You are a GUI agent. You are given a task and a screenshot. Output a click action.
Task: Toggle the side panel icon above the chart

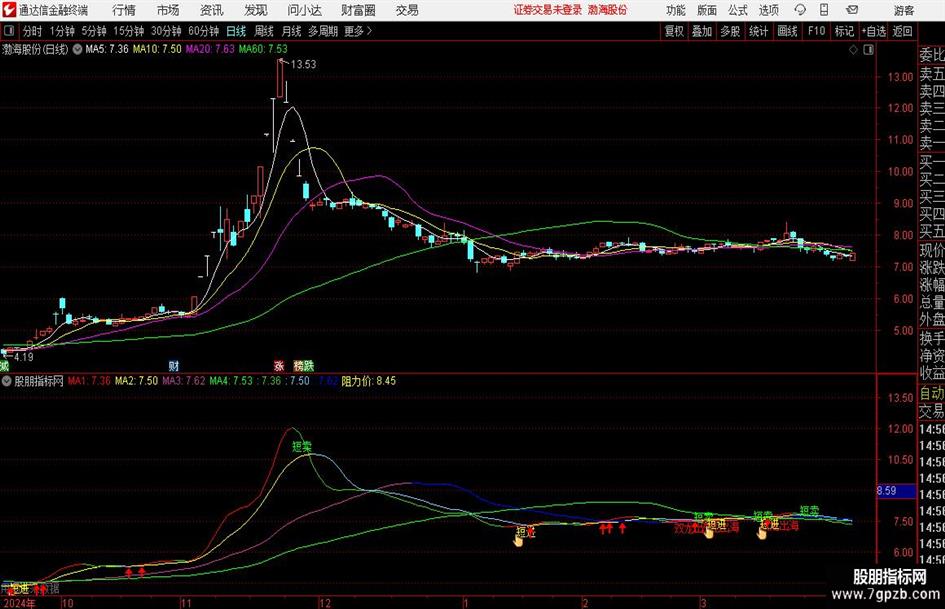pyautogui.click(x=868, y=50)
